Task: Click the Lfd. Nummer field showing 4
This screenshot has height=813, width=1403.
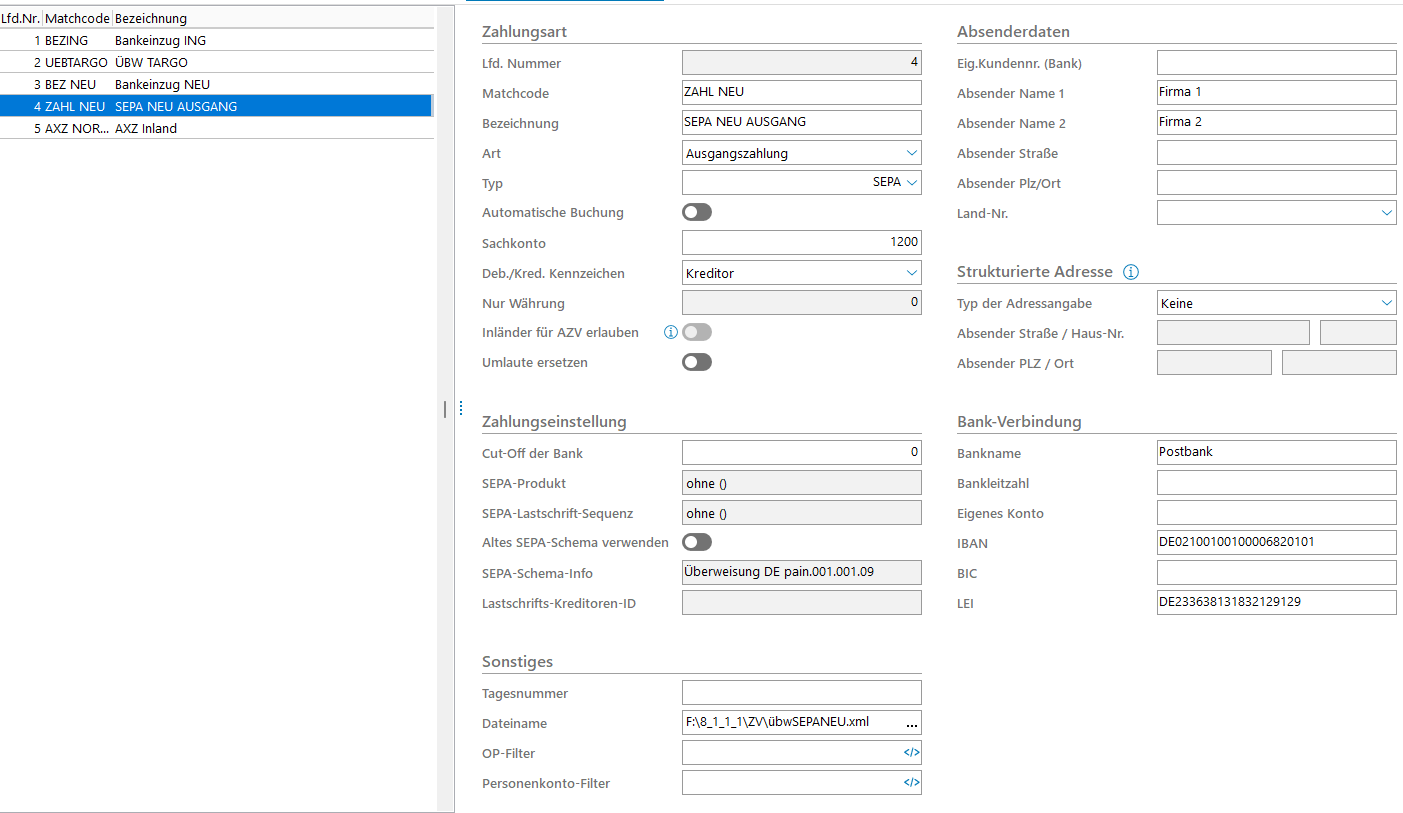Action: [801, 62]
